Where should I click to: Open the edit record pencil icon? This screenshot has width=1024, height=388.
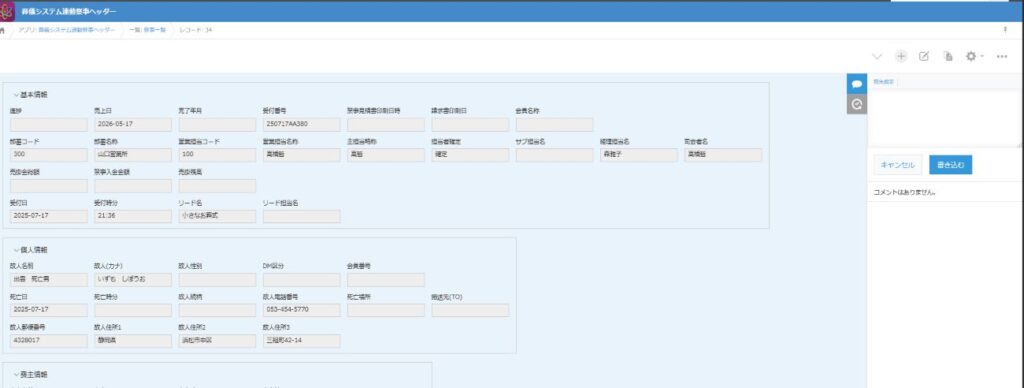(924, 57)
